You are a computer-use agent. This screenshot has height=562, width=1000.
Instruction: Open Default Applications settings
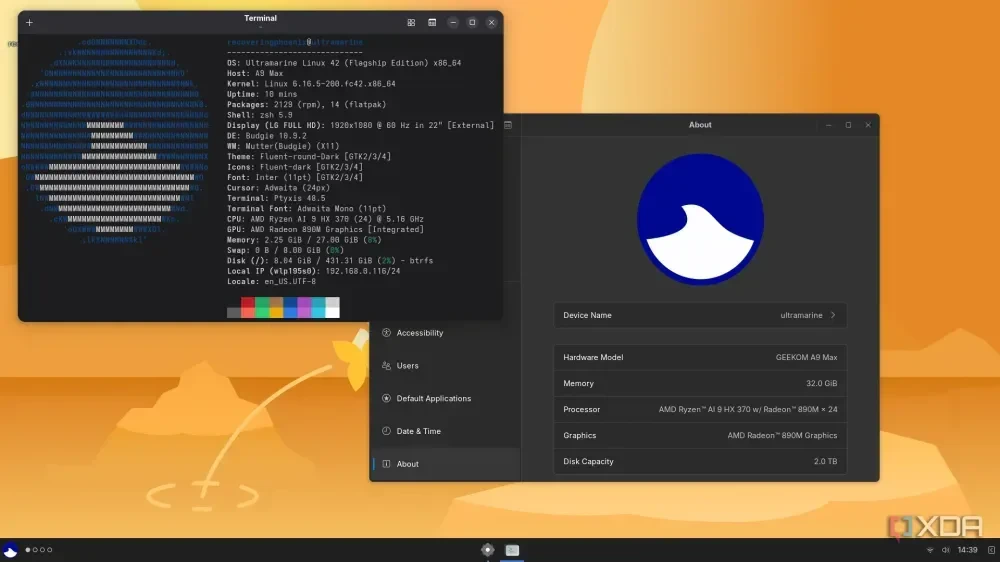pos(445,399)
